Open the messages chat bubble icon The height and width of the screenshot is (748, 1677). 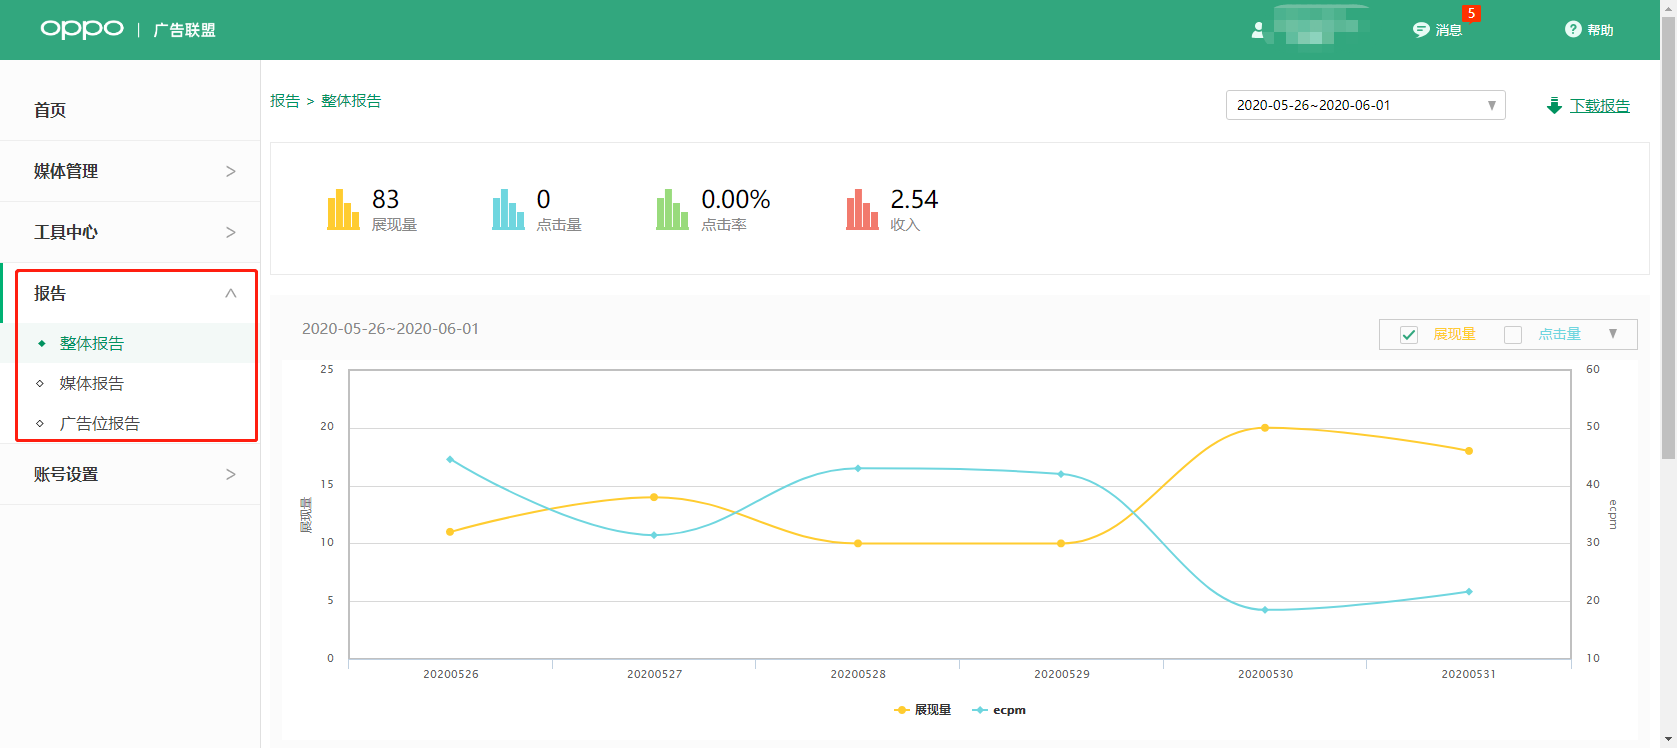[1421, 30]
